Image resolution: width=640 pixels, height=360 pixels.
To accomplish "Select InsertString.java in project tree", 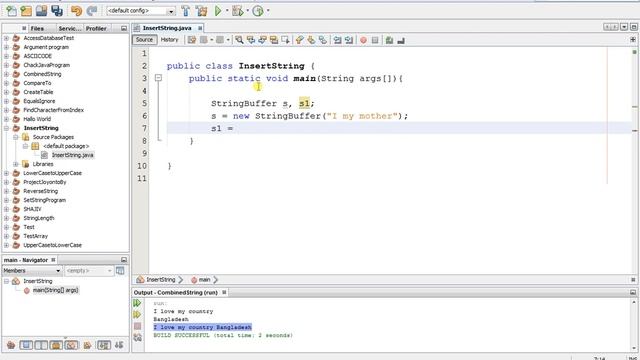I will pos(72,155).
